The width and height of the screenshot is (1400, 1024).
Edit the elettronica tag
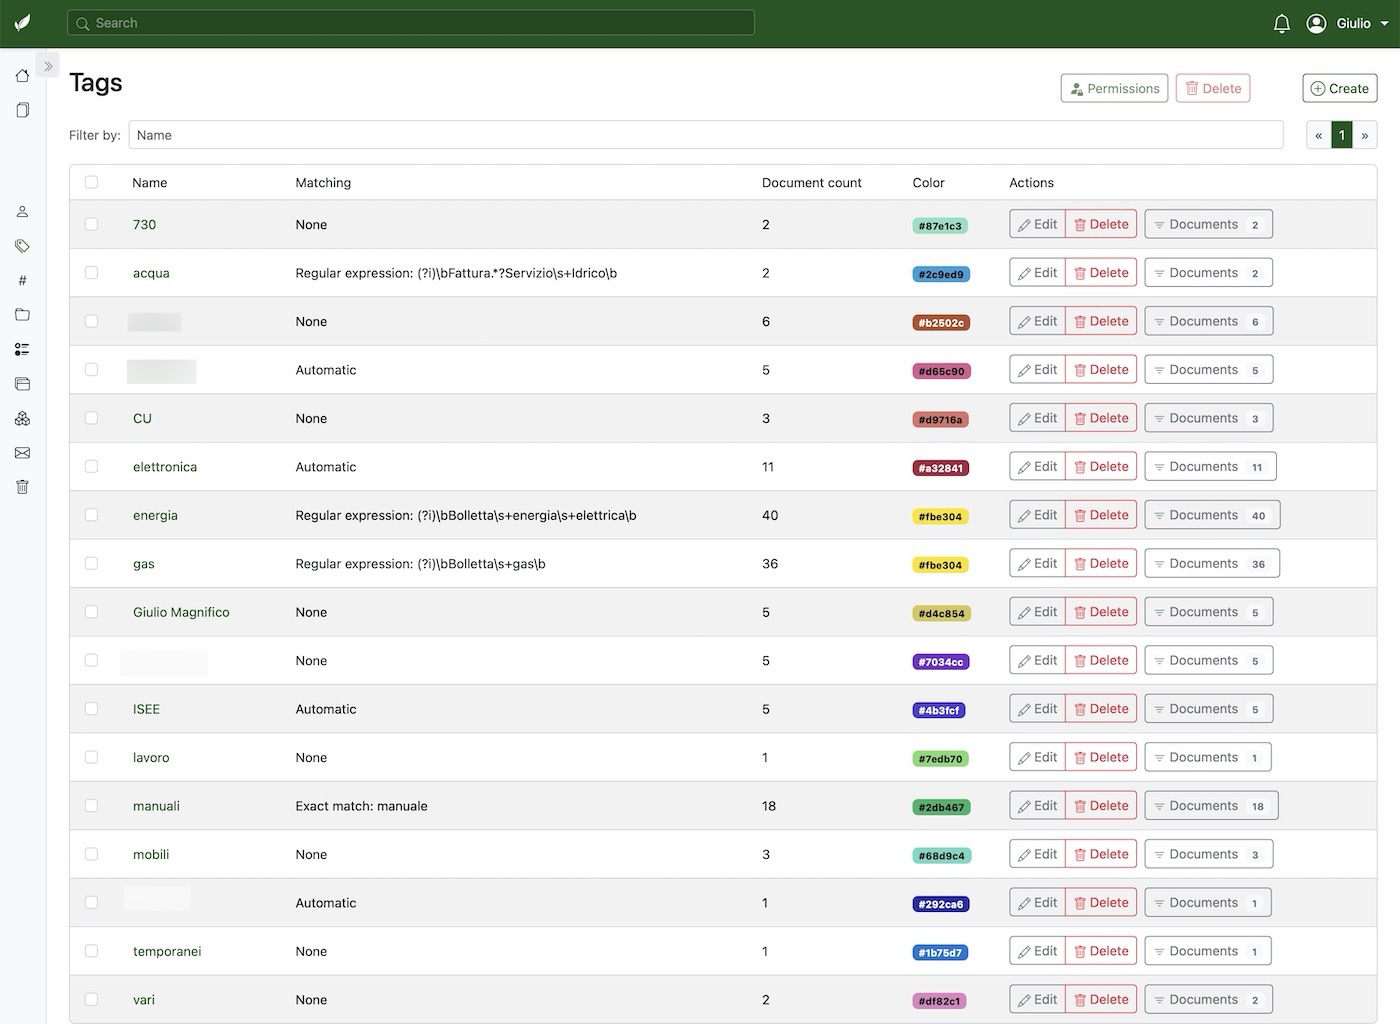coord(1037,466)
